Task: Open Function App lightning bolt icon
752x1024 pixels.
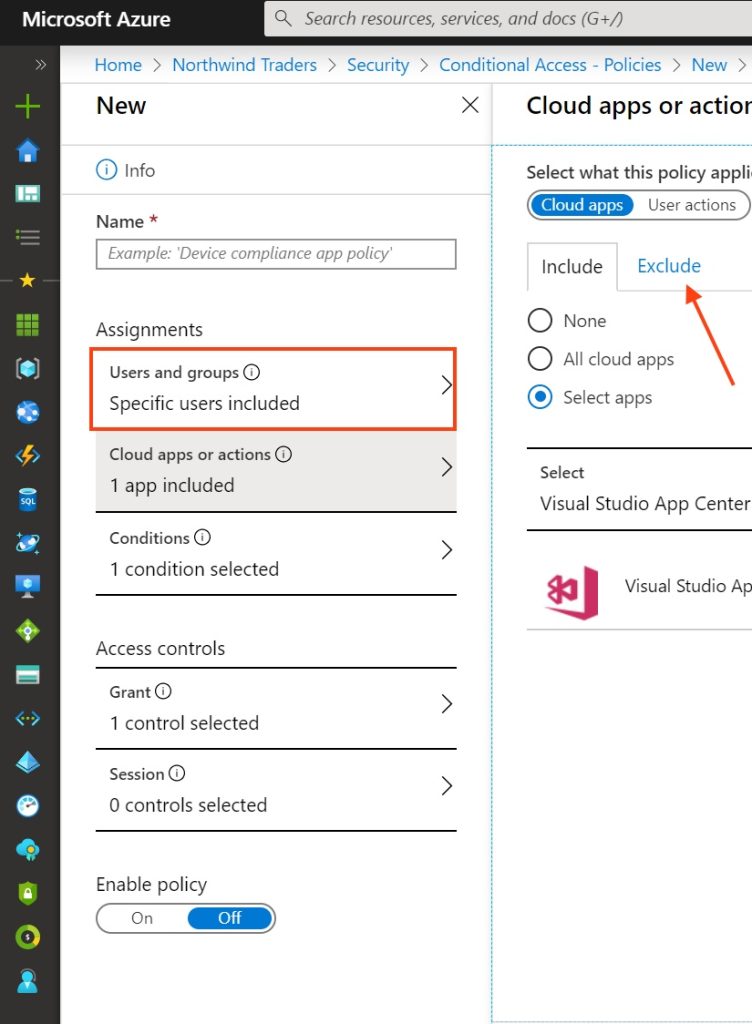Action: pyautogui.click(x=28, y=455)
